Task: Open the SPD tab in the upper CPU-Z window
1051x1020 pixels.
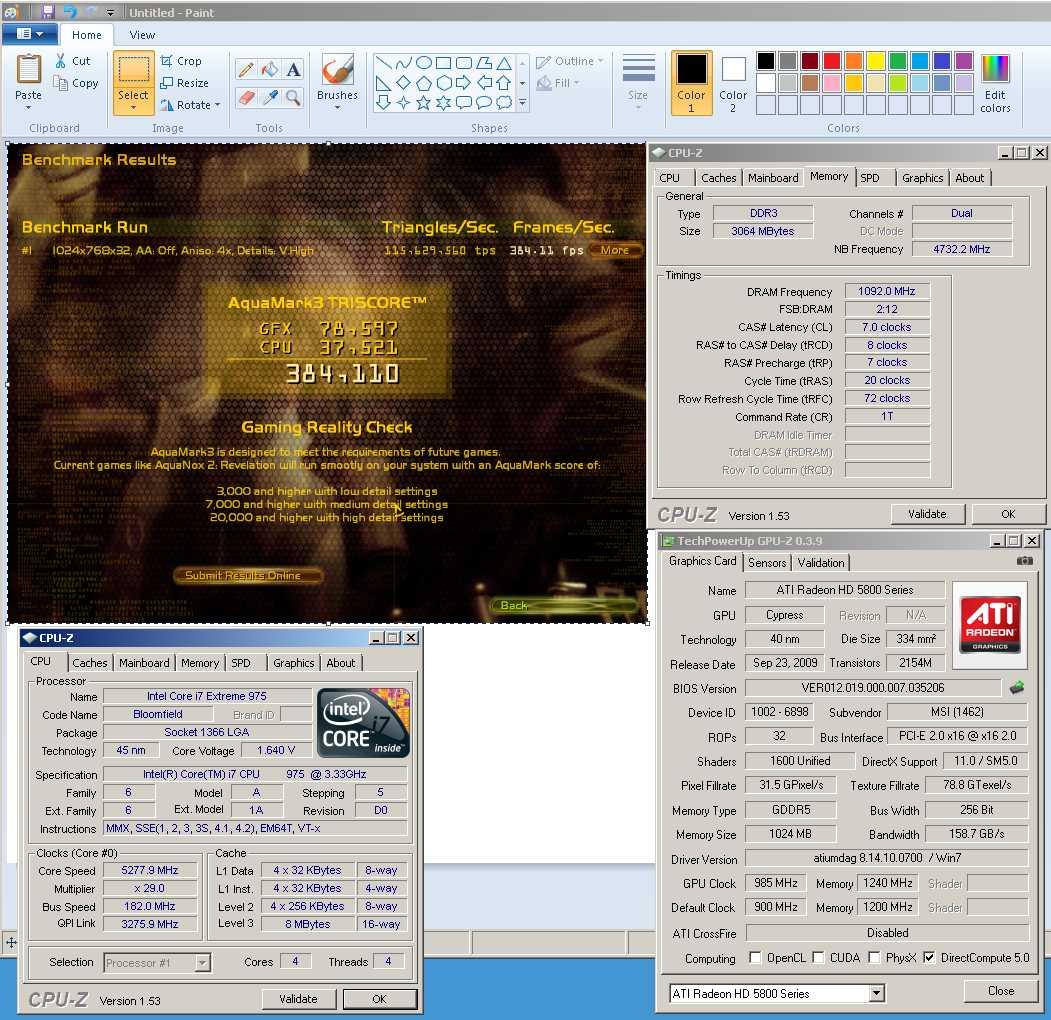Action: [x=870, y=178]
